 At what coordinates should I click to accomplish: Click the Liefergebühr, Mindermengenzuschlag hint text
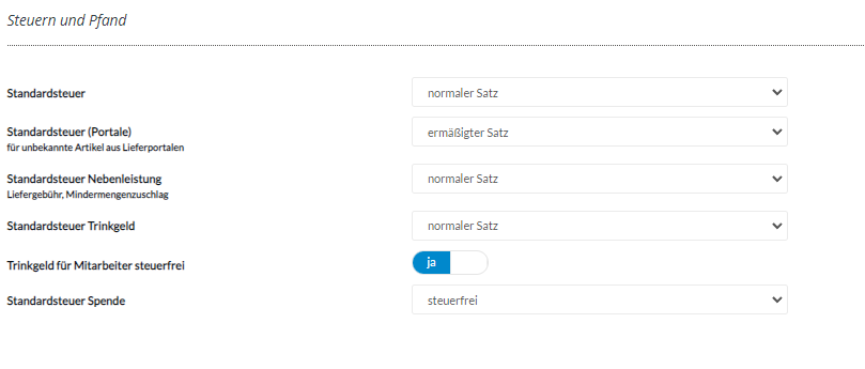point(87,195)
